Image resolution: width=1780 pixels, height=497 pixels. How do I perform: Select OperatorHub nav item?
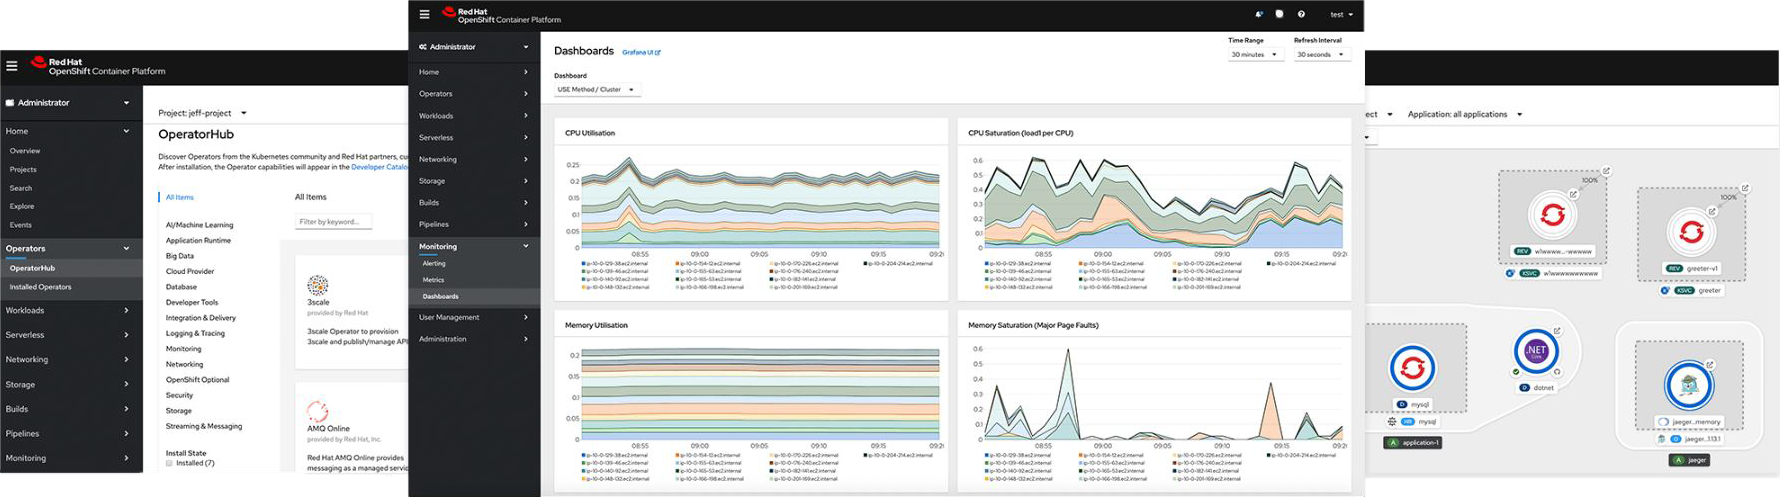click(x=70, y=268)
